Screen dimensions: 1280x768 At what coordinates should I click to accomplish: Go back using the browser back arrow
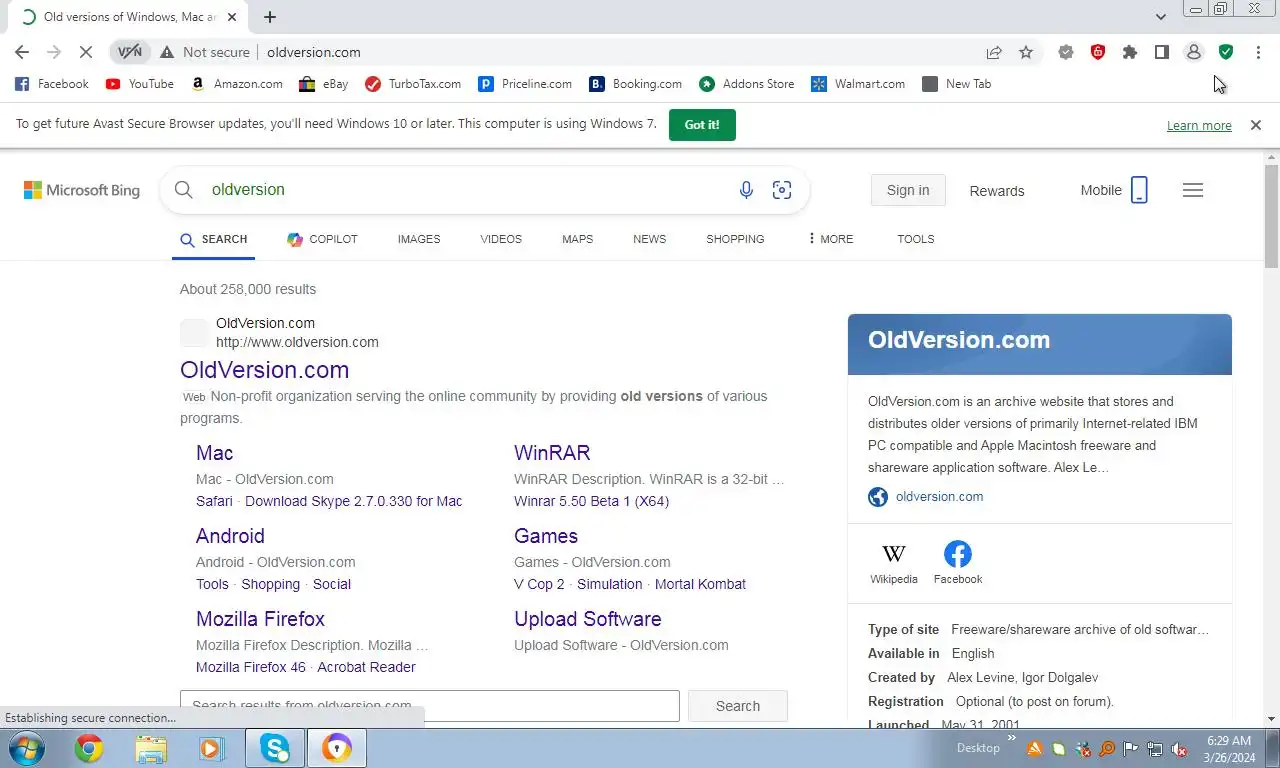coord(22,52)
